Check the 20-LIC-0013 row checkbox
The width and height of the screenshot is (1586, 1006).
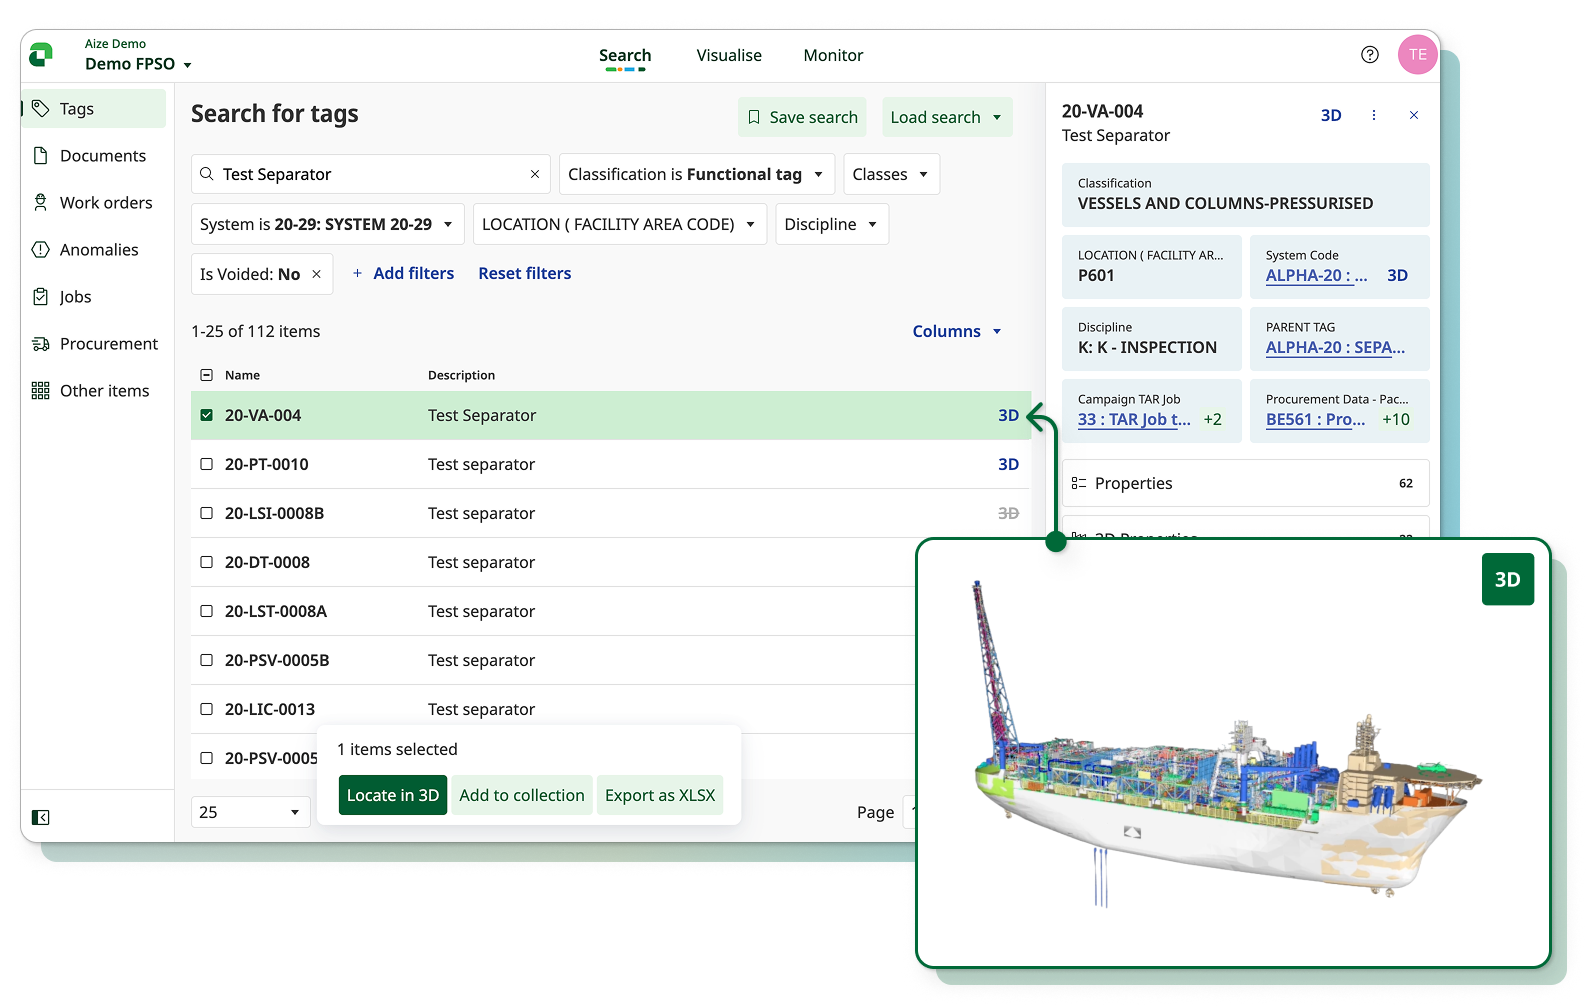point(207,709)
